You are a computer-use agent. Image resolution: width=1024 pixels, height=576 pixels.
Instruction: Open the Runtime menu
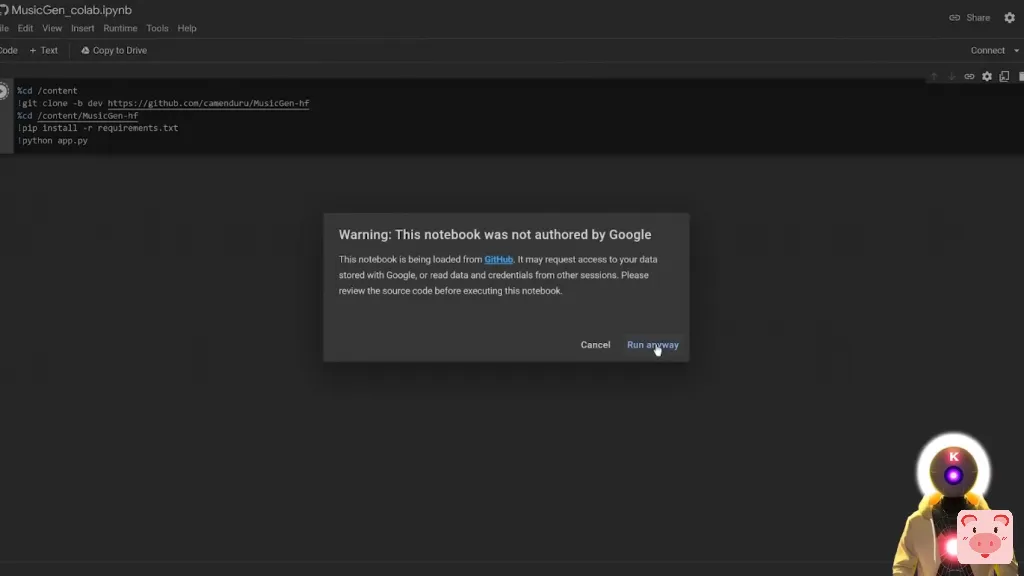[x=120, y=28]
